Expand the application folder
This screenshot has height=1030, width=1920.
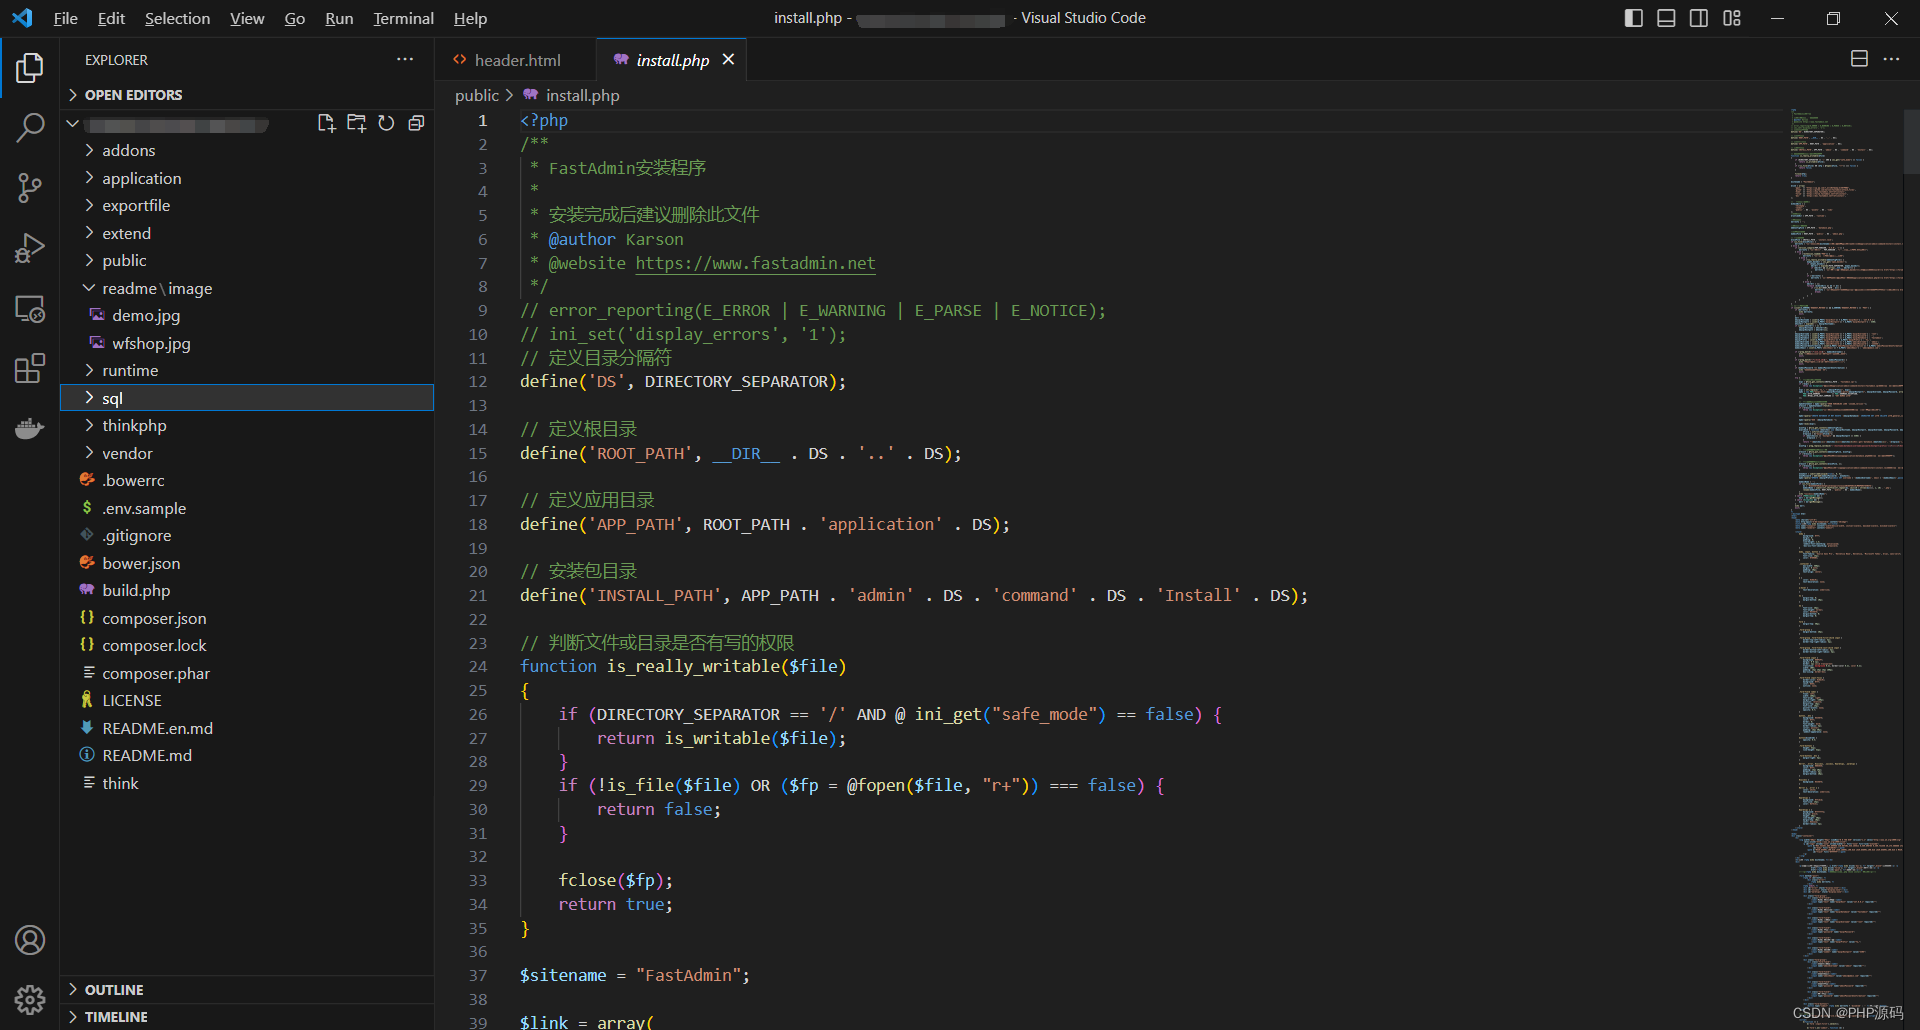coord(247,178)
